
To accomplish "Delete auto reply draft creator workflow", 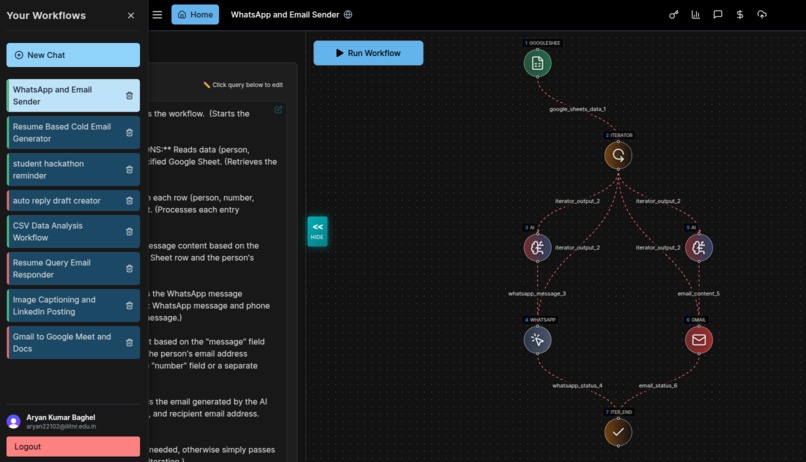I will [x=130, y=200].
